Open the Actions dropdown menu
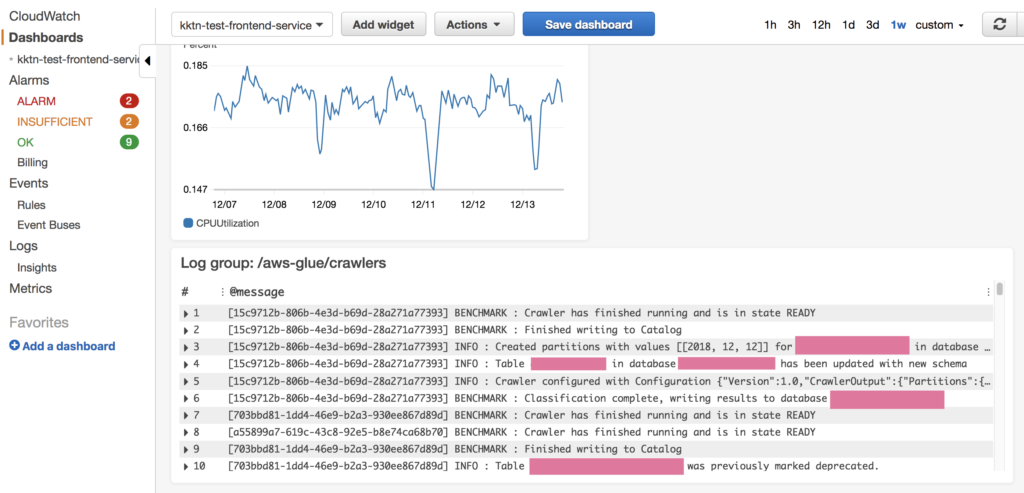This screenshot has height=493, width=1024. (x=474, y=25)
